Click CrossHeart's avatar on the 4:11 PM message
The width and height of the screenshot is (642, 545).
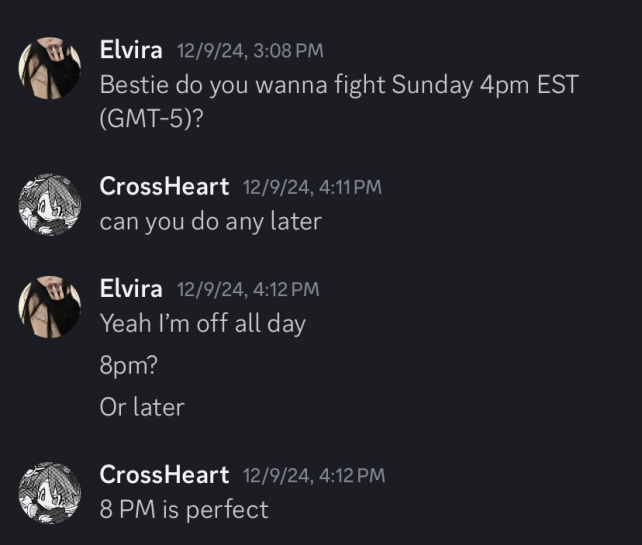pos(50,205)
